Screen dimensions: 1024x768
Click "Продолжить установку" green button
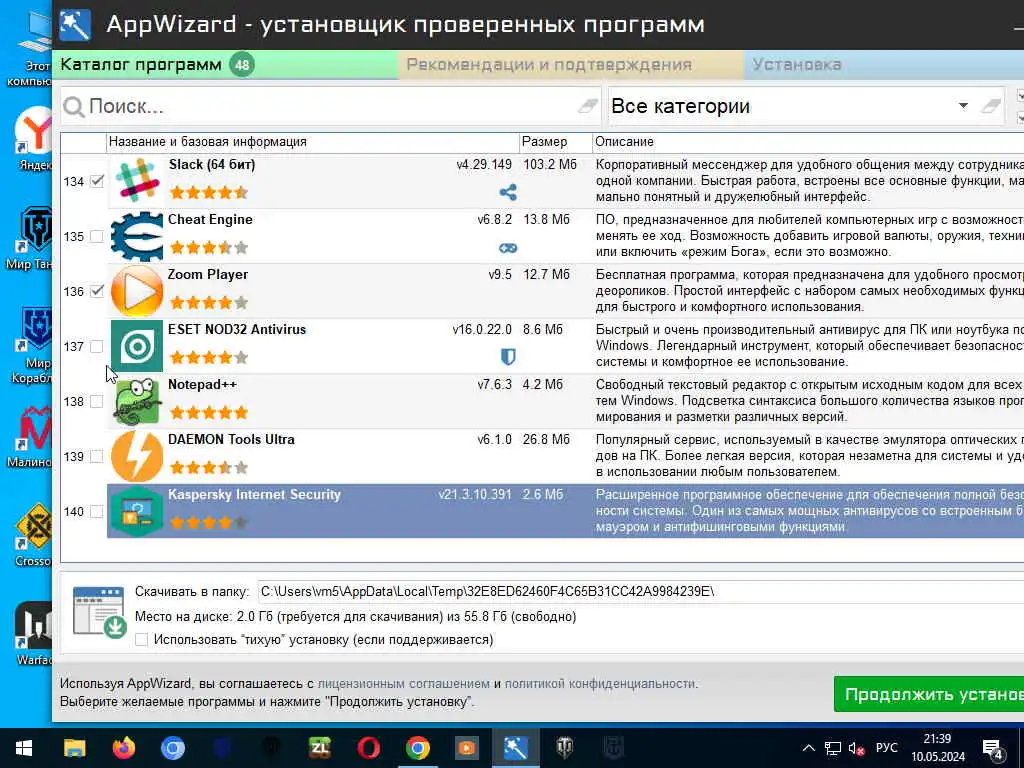(929, 694)
